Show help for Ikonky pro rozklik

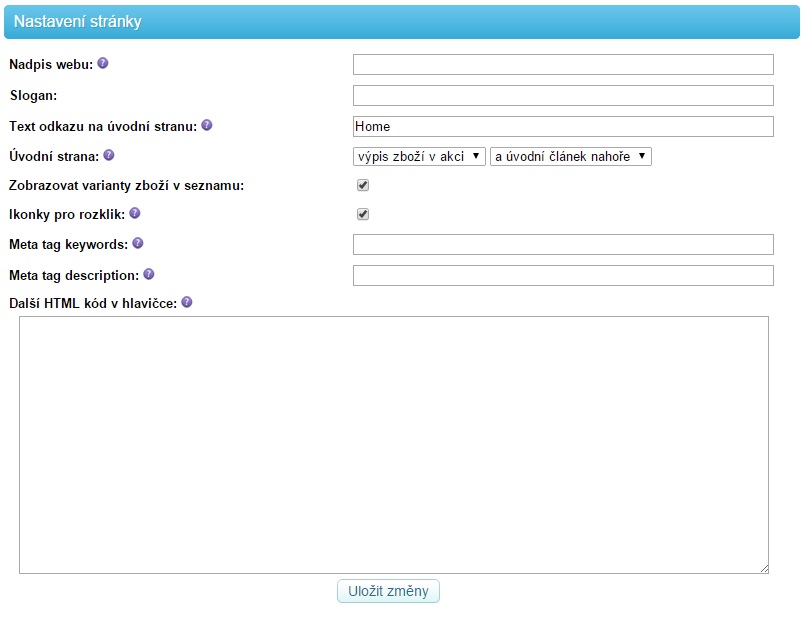135,213
